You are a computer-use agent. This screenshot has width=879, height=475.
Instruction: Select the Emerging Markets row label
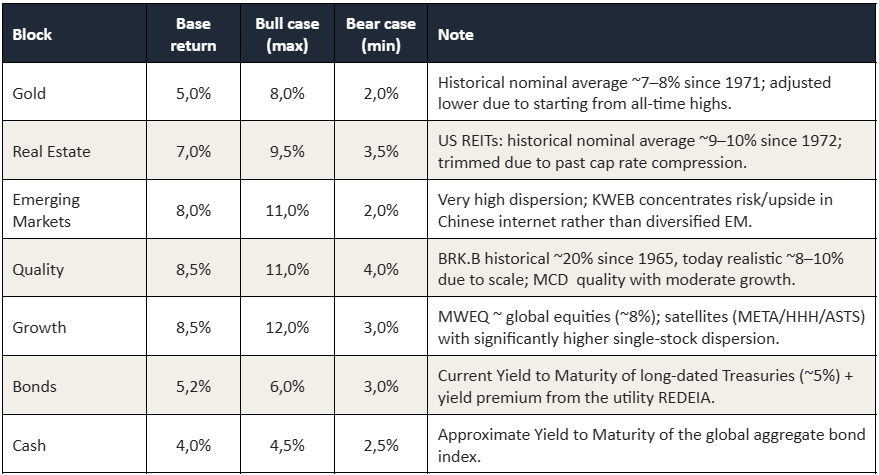75,209
